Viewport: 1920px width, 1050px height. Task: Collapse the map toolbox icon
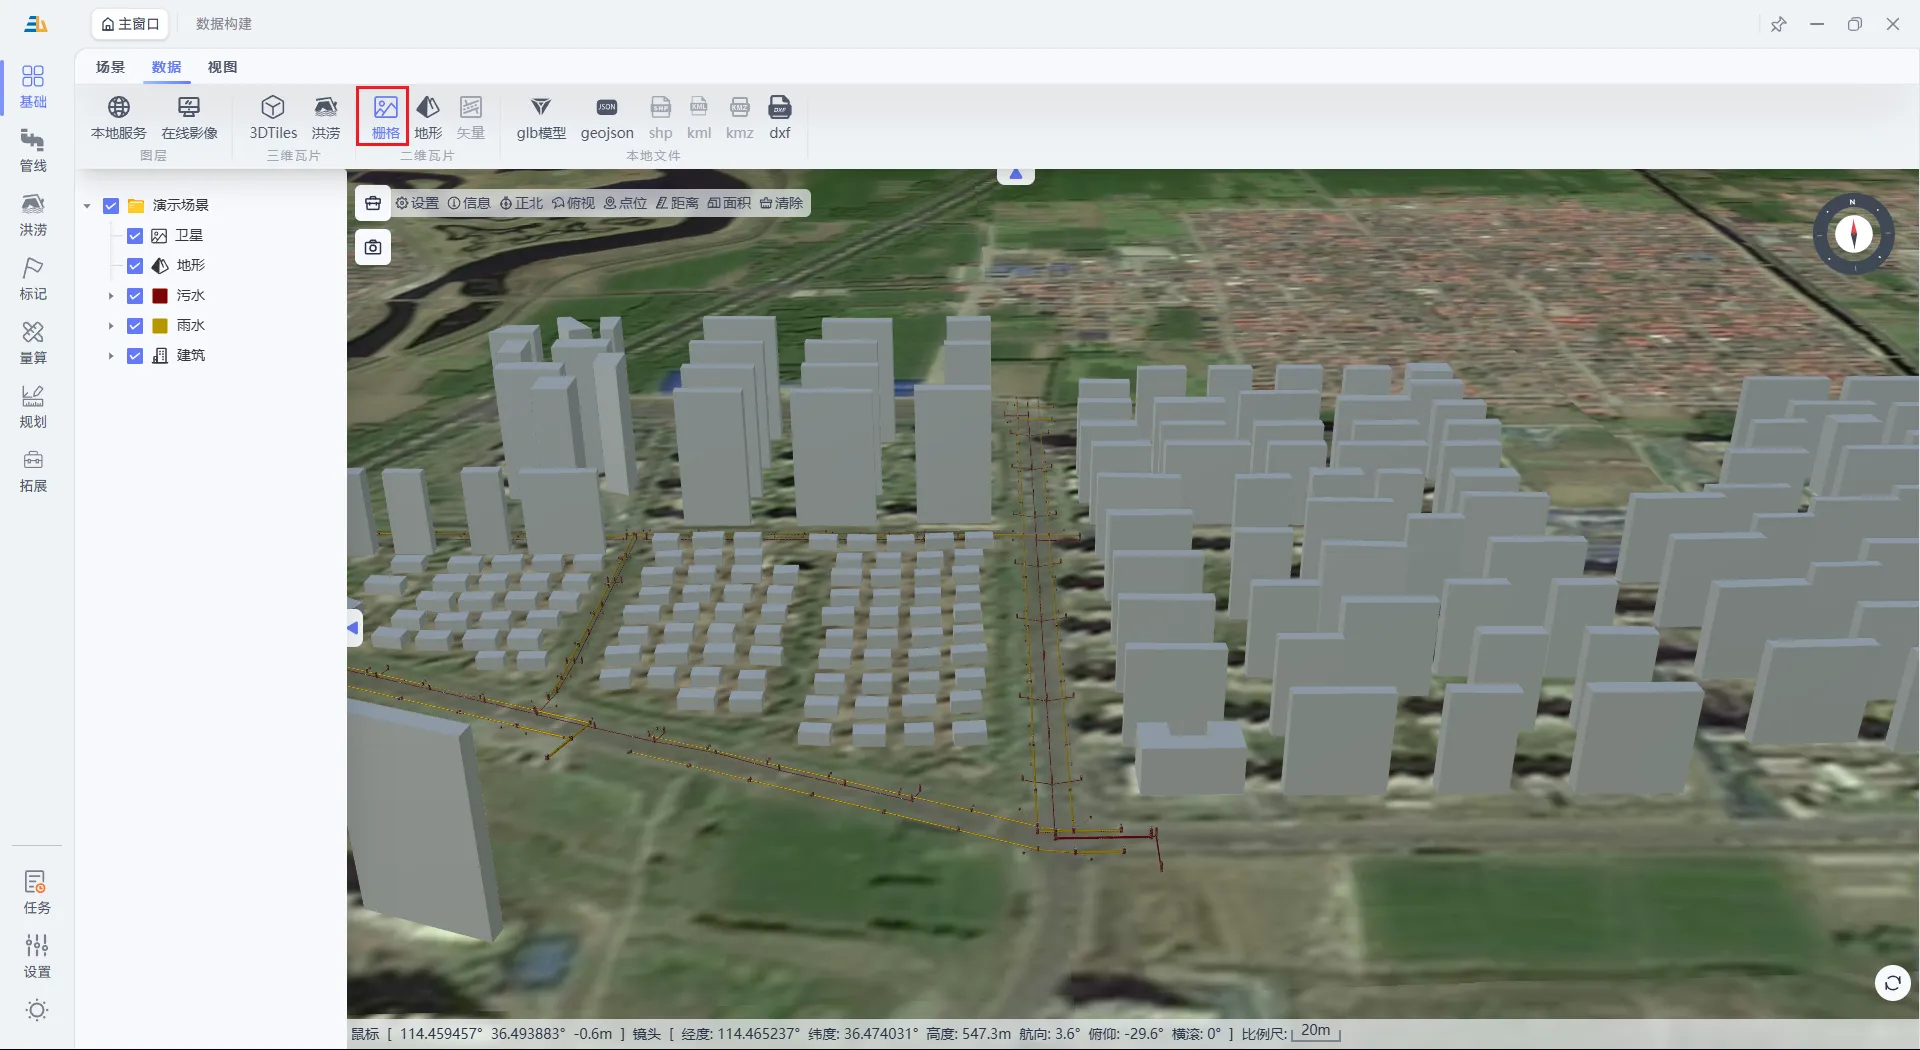pyautogui.click(x=373, y=203)
